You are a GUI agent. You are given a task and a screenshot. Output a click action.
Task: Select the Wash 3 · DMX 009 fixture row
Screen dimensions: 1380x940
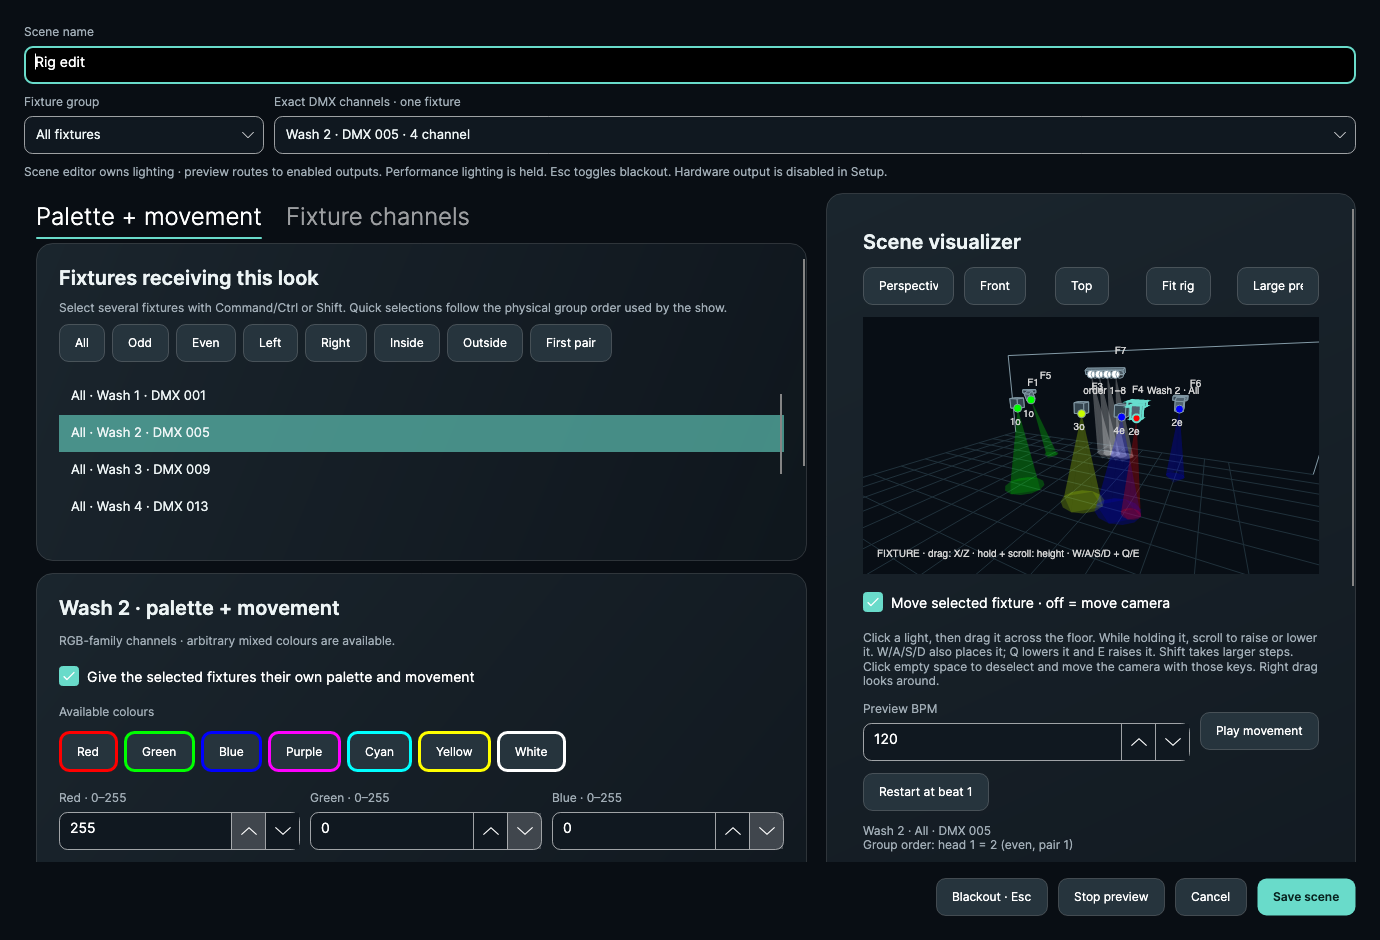(421, 470)
